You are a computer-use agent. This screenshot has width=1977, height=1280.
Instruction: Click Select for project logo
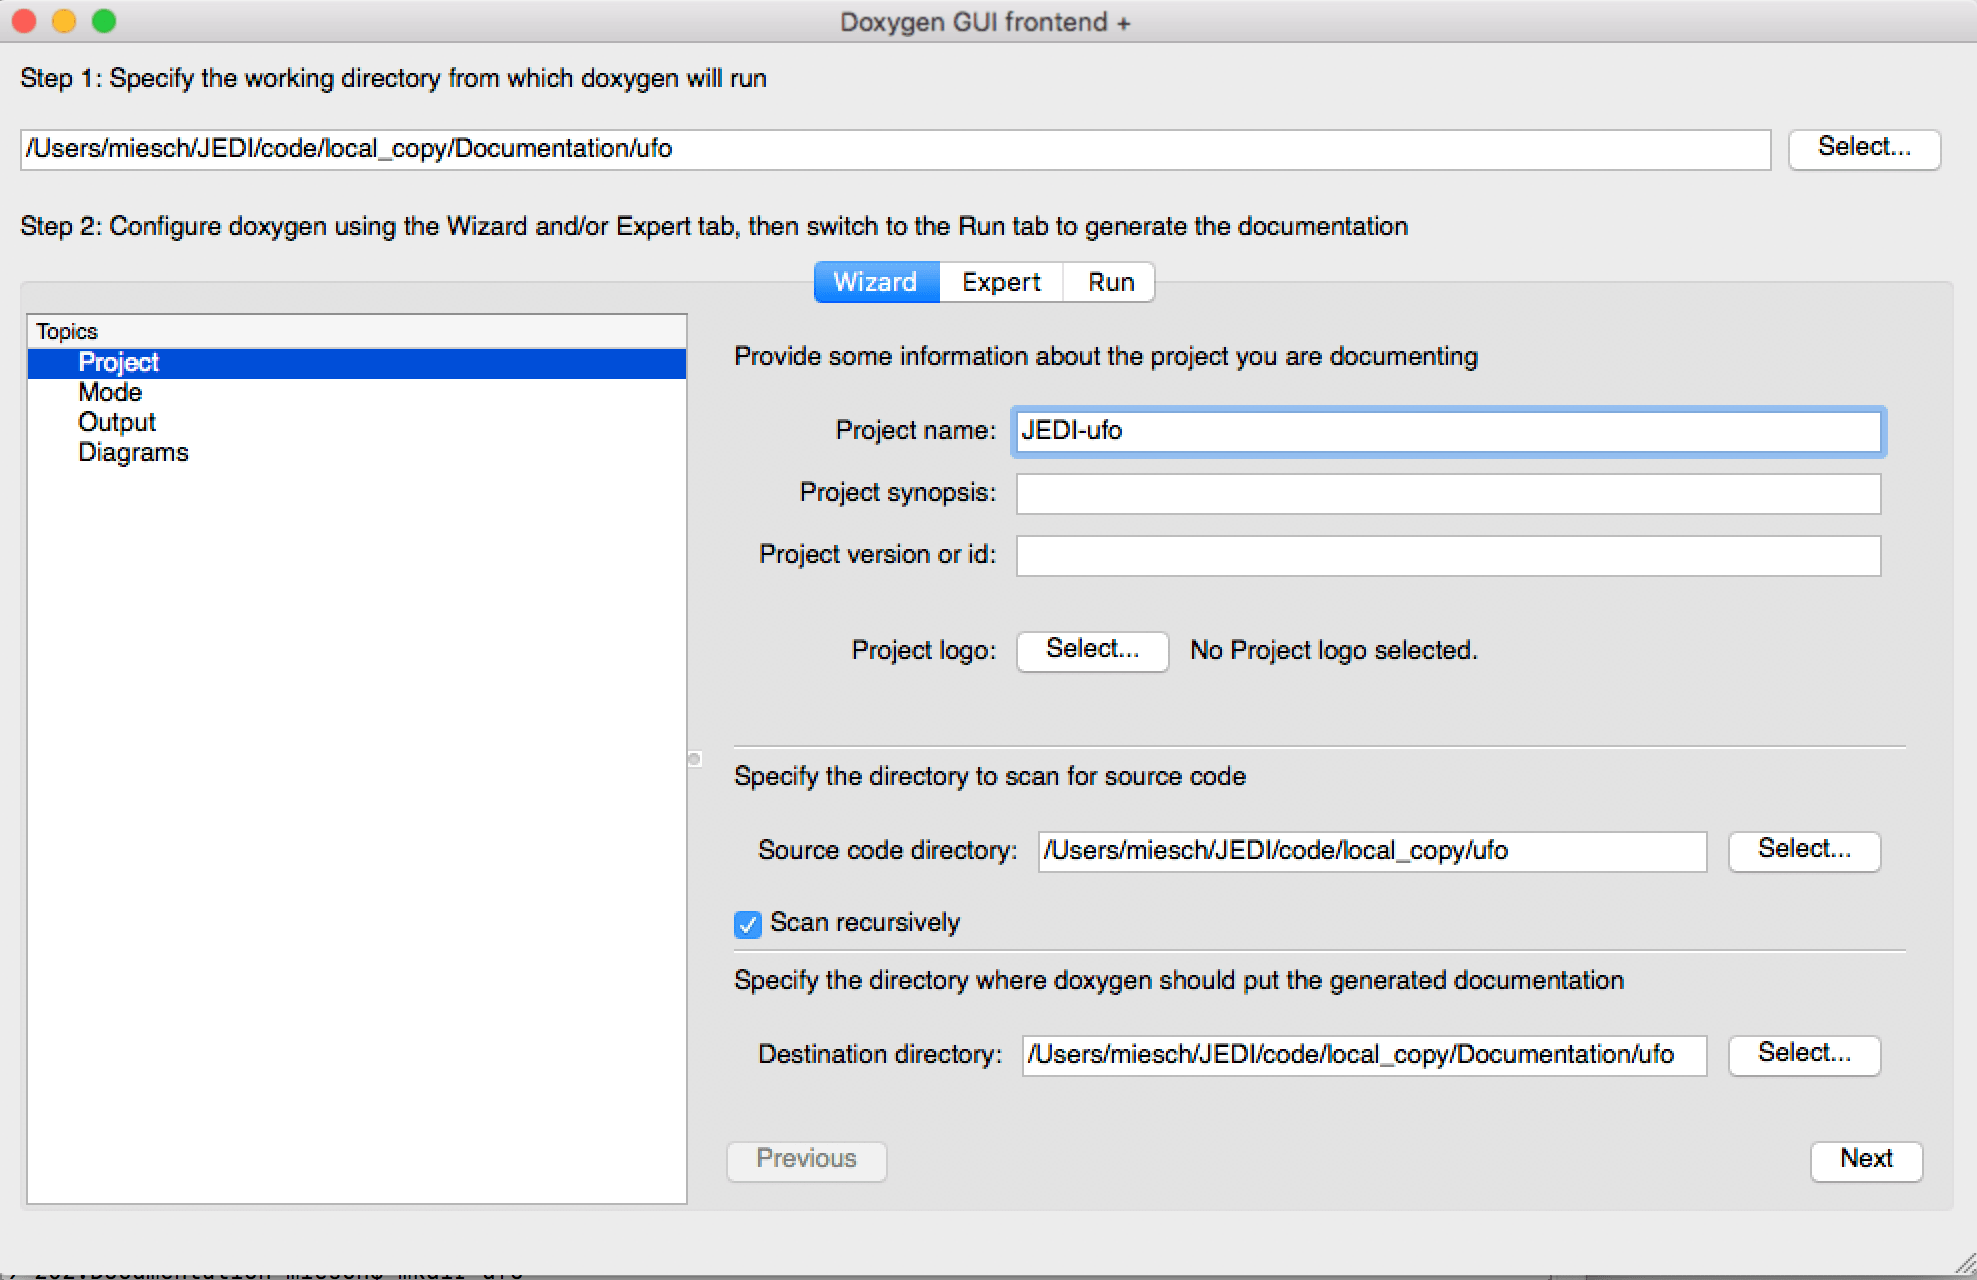click(x=1091, y=650)
